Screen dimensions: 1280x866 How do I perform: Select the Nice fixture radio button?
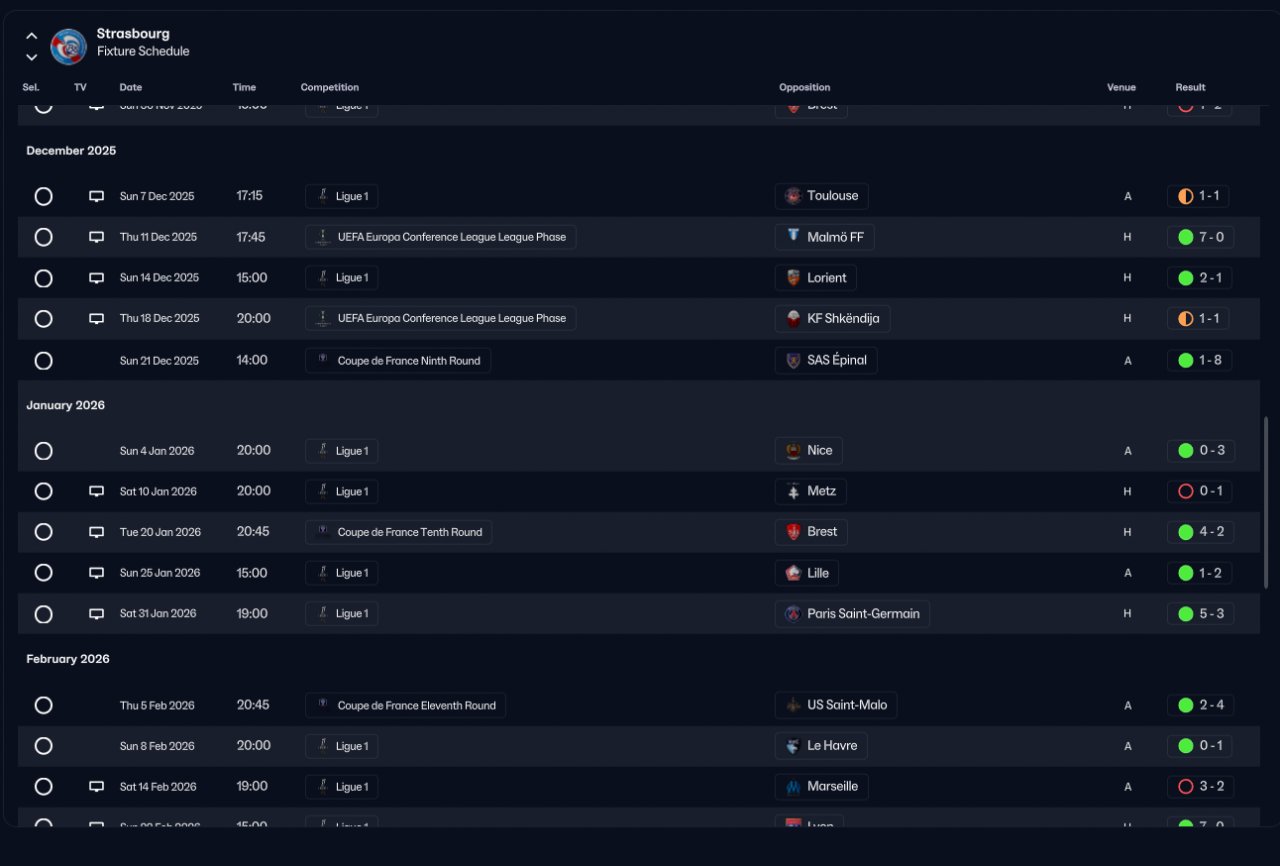point(44,451)
